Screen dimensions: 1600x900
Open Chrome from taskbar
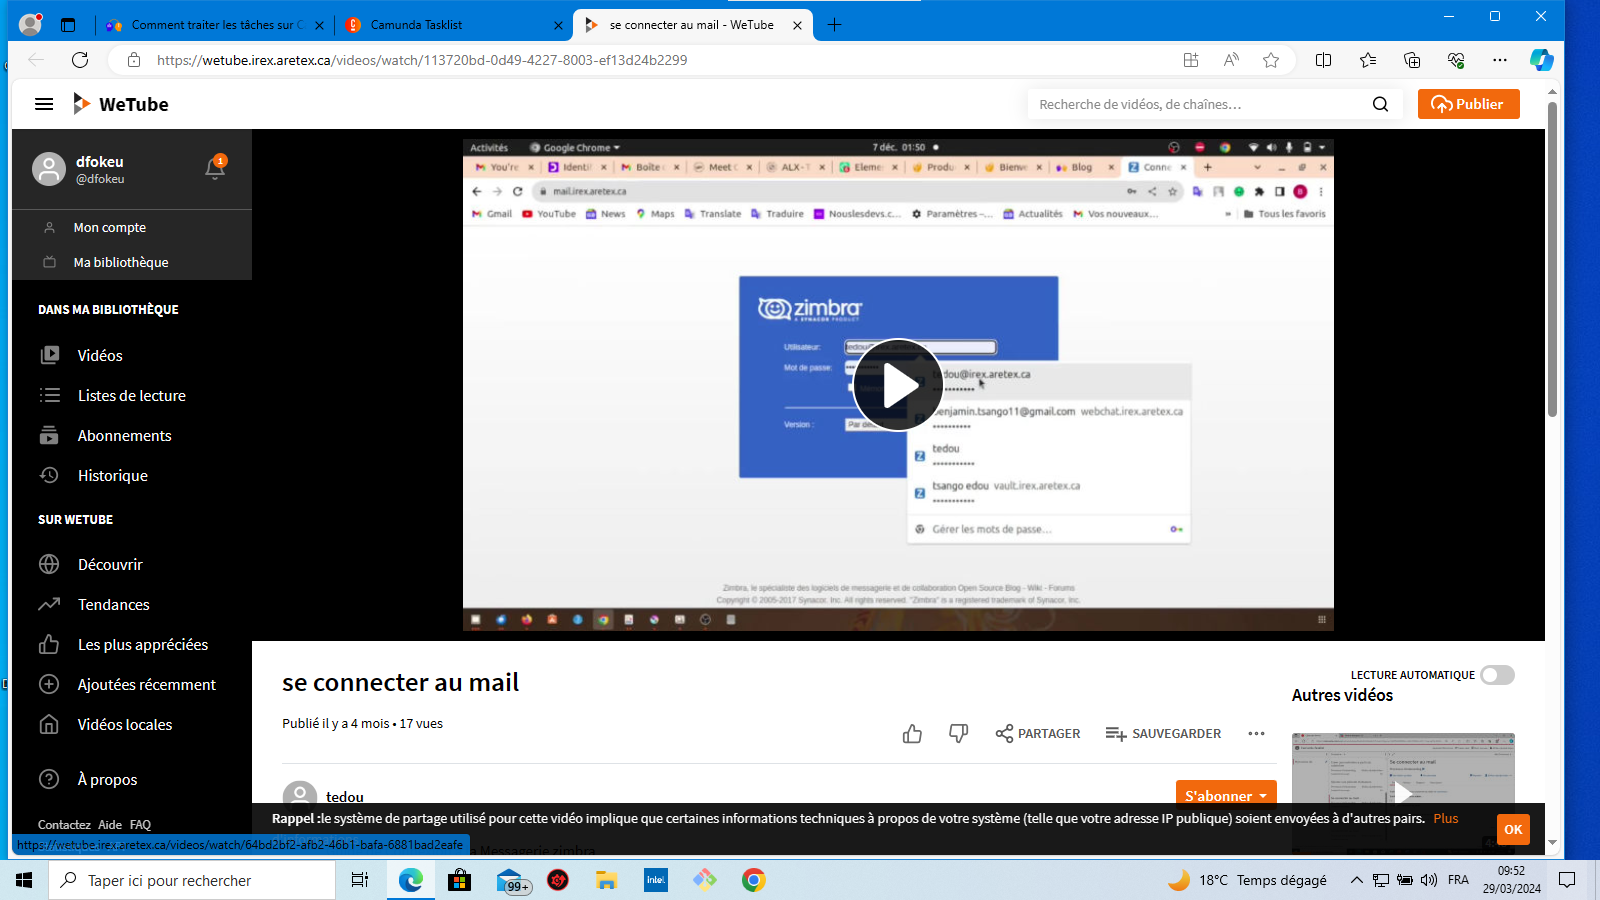[754, 880]
